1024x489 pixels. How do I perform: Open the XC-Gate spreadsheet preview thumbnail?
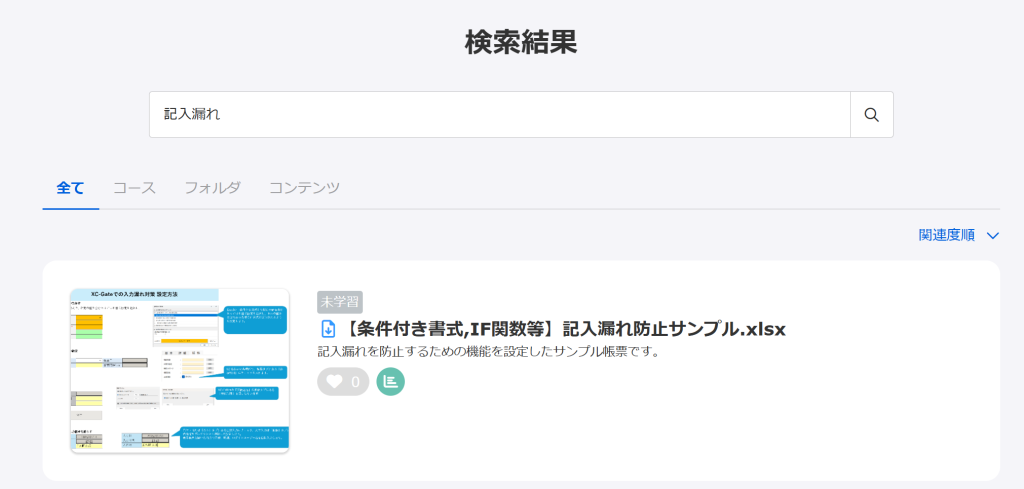pos(179,370)
